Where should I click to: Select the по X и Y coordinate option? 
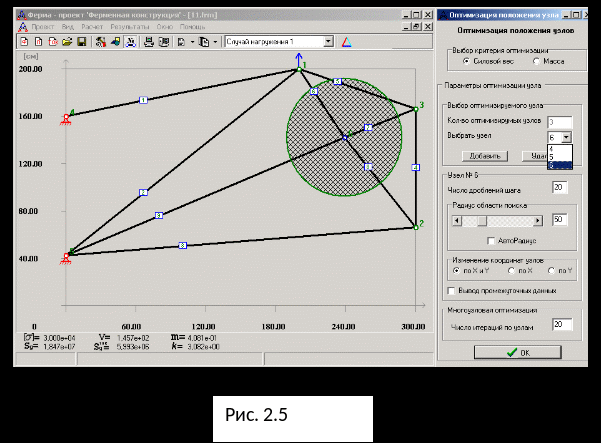click(456, 271)
